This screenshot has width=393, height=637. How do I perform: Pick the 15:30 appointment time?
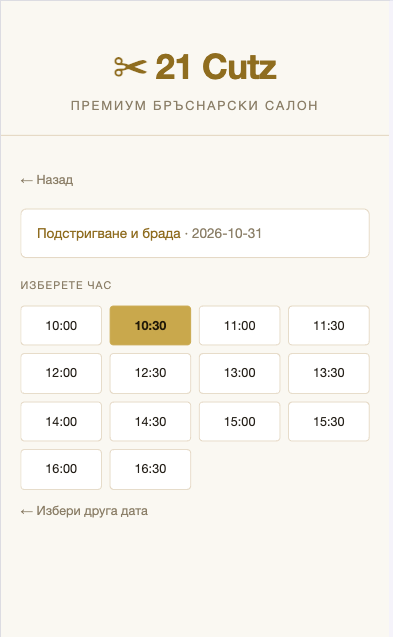[329, 421]
